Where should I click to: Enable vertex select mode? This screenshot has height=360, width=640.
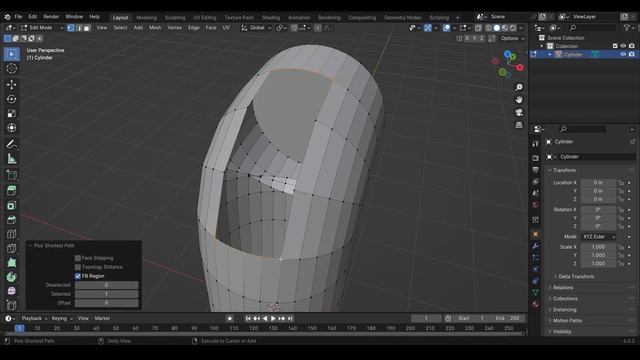71,28
